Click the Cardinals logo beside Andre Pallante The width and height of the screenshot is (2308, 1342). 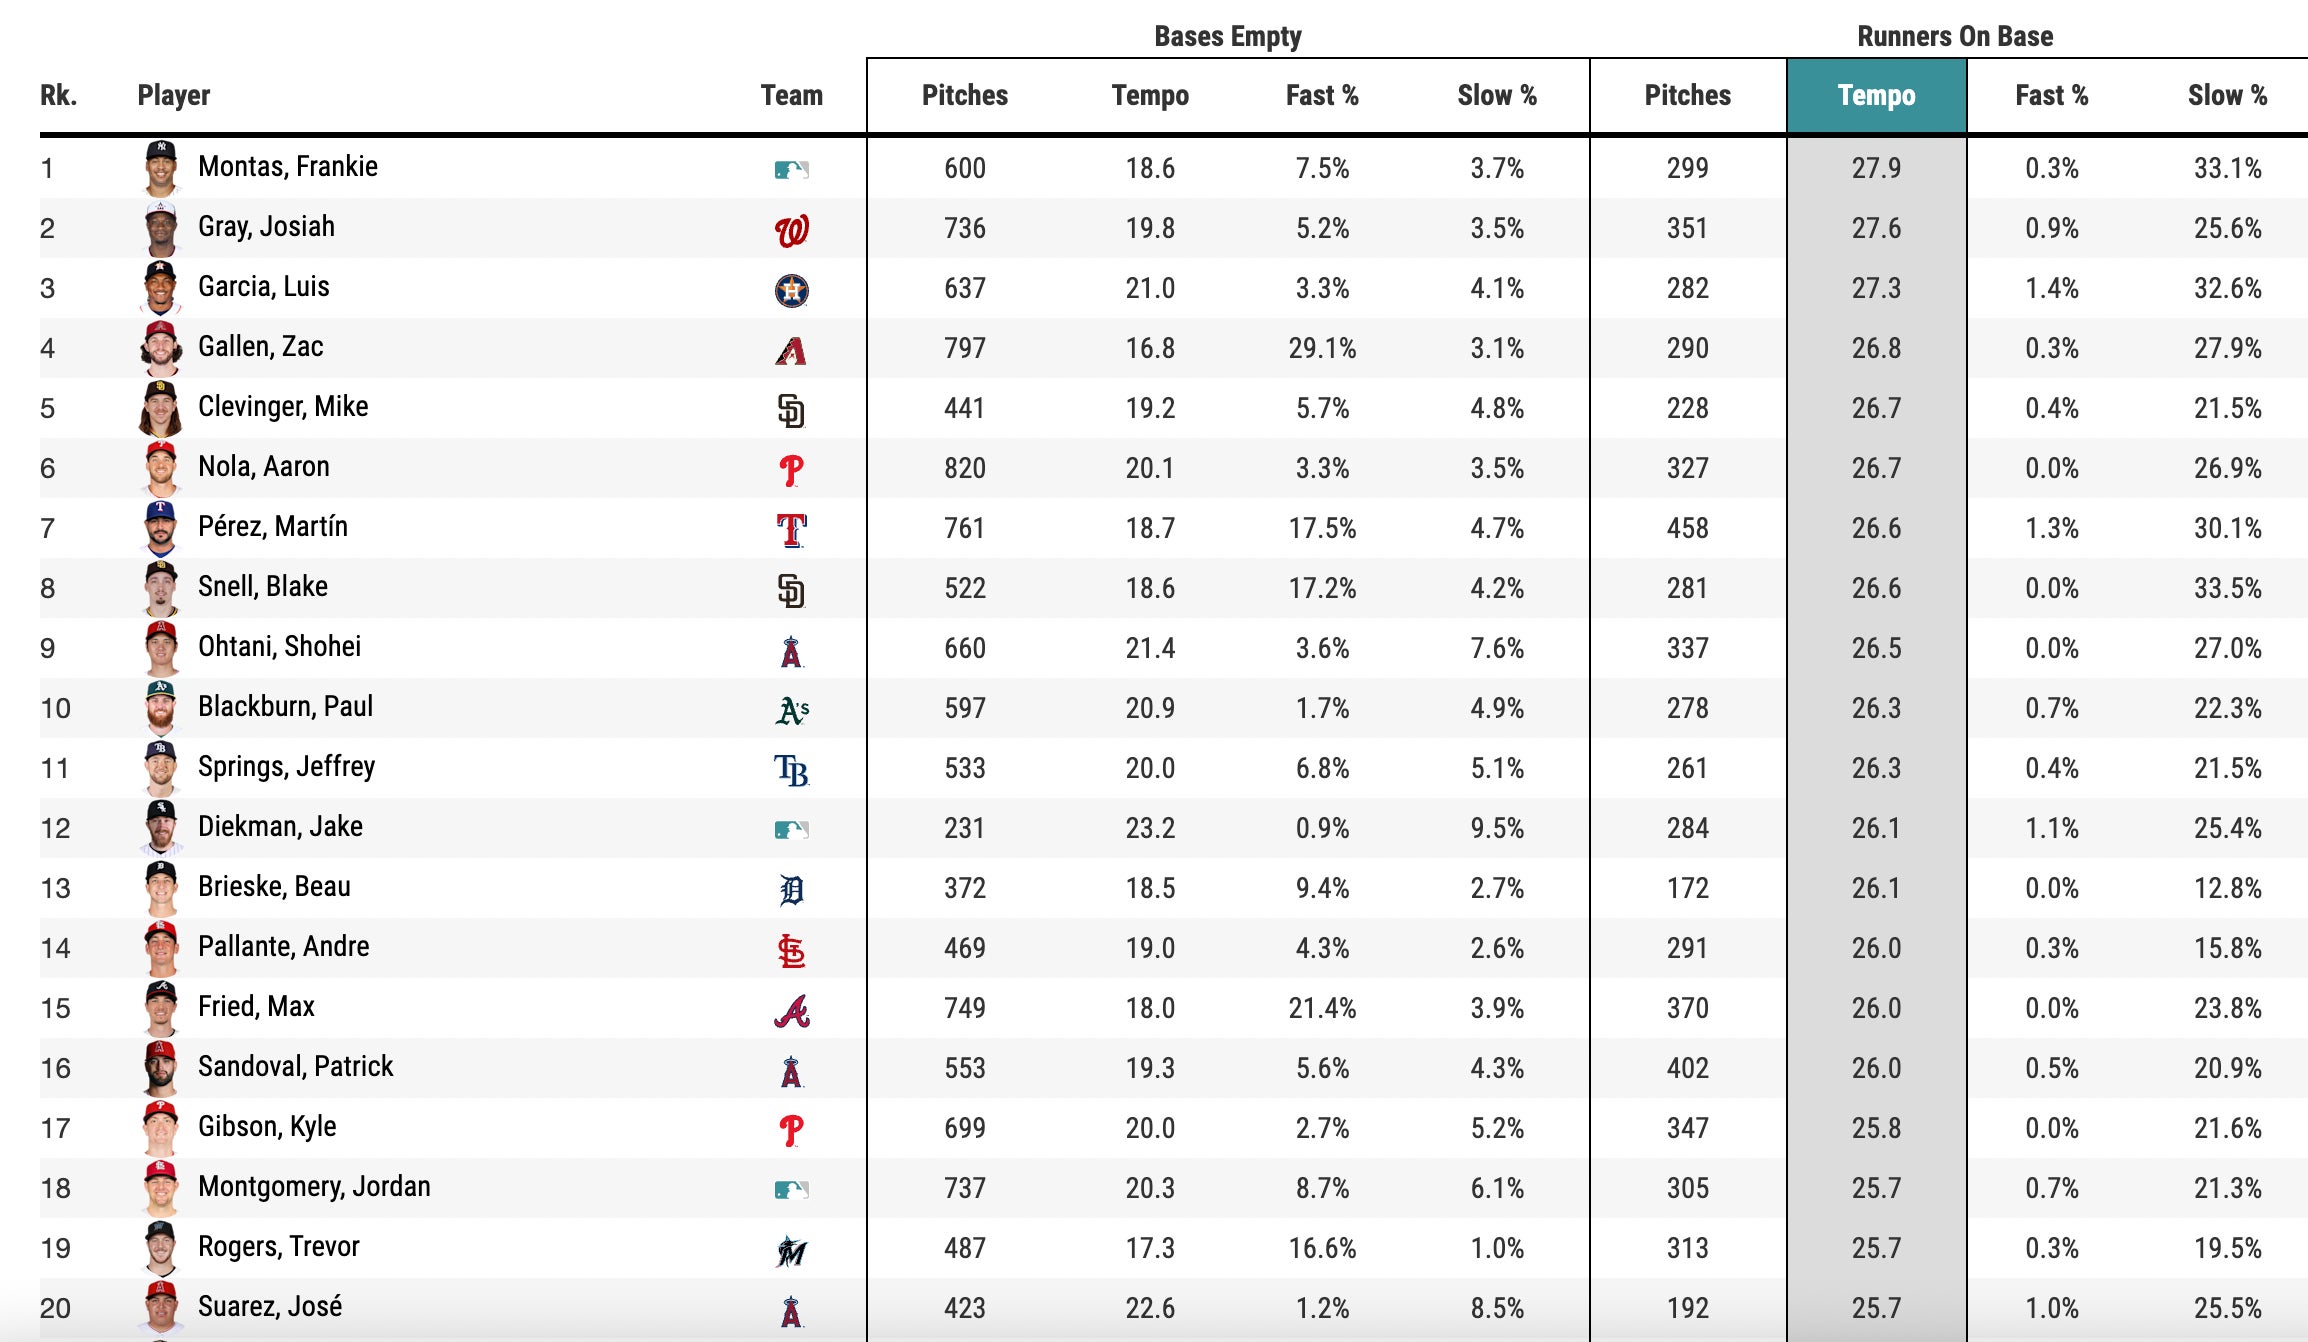791,950
